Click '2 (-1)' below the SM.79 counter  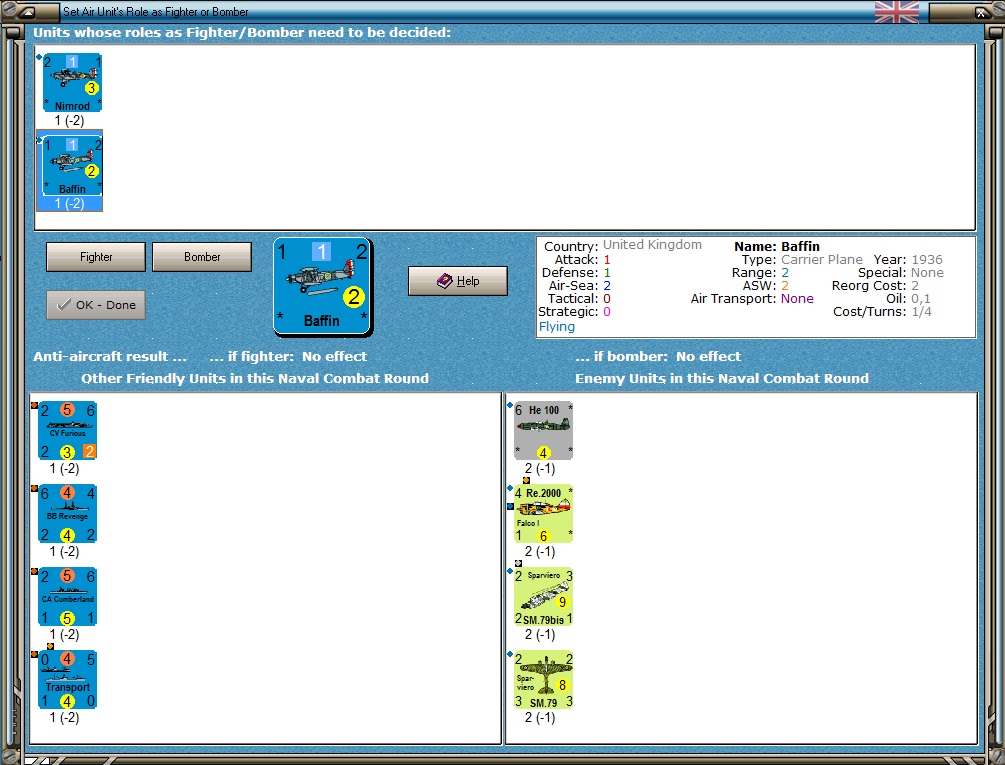coord(540,718)
